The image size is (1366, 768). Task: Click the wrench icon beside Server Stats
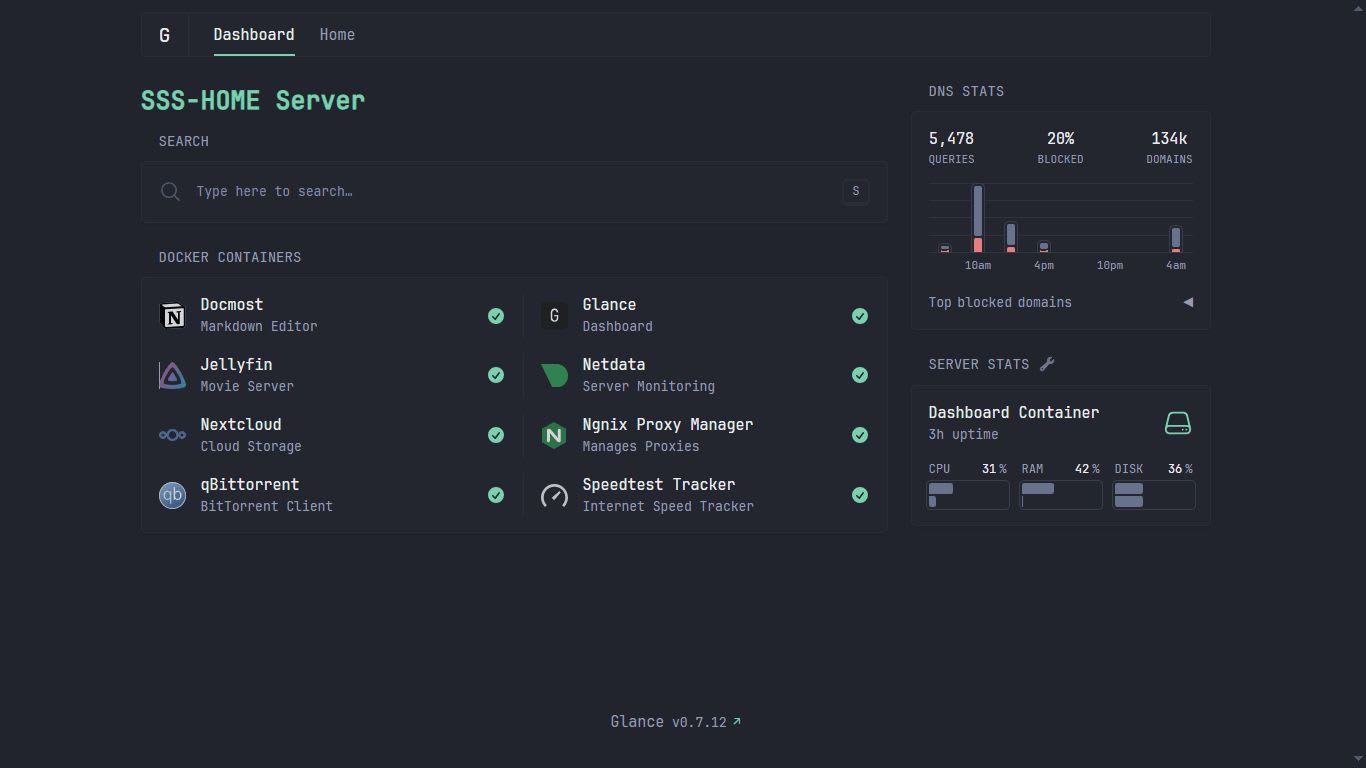[x=1047, y=364]
